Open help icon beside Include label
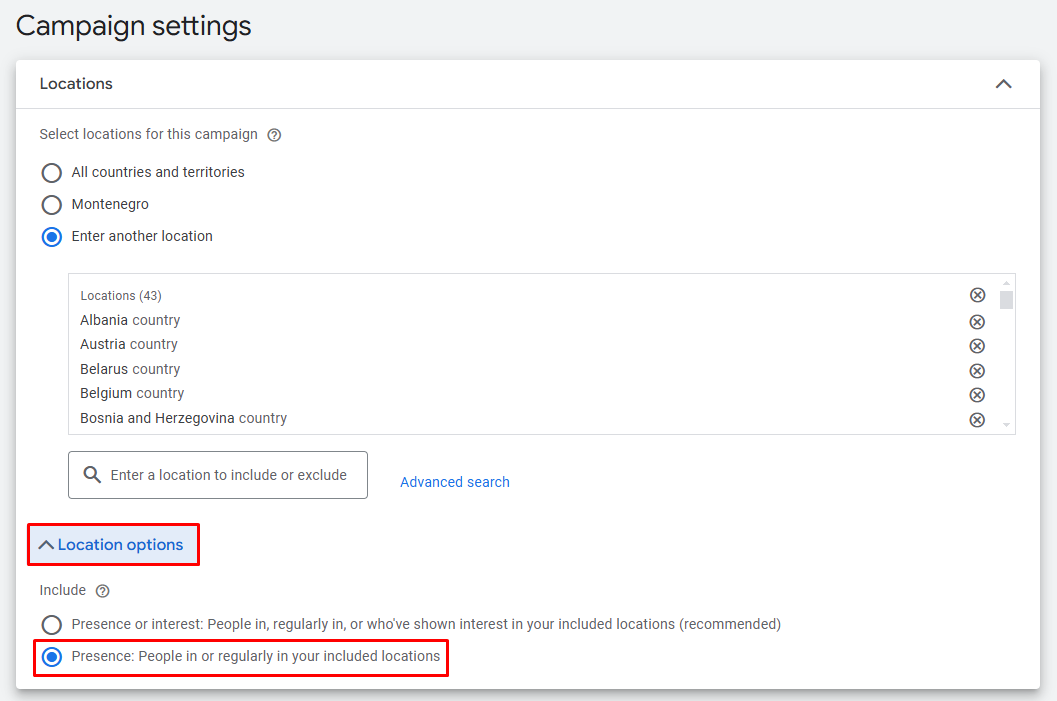The image size is (1057, 701). 102,591
